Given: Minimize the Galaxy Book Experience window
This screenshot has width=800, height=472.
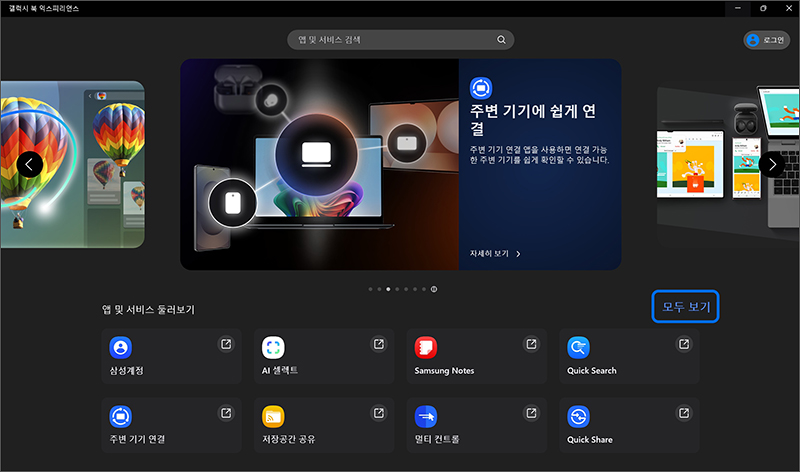Looking at the screenshot, I should 738,8.
